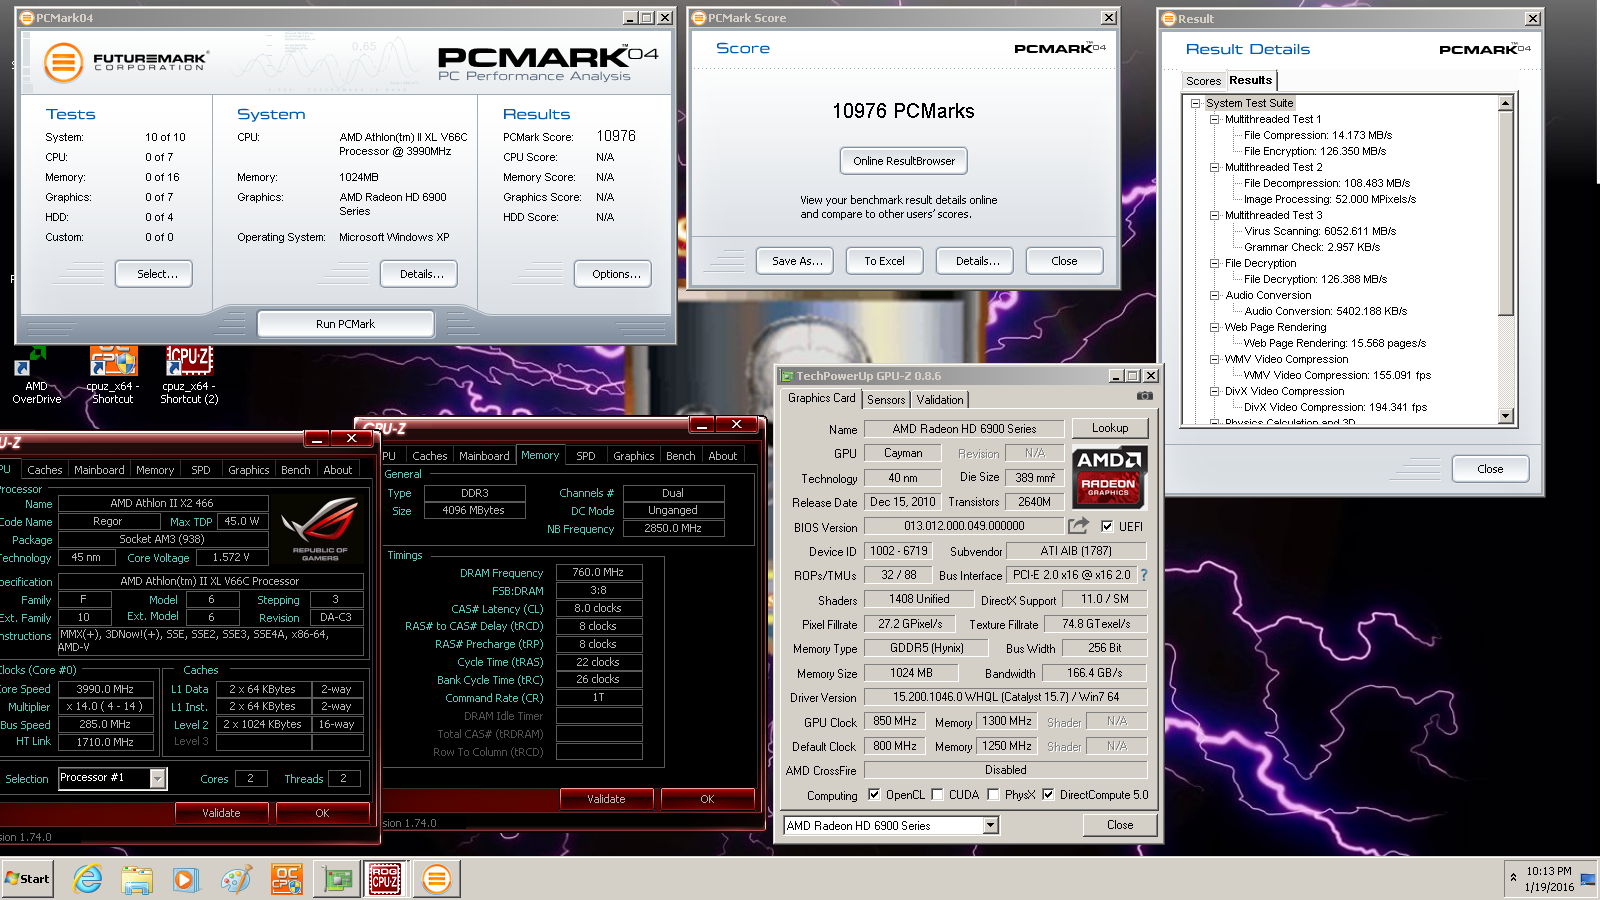This screenshot has height=900, width=1600.
Task: Toggle the OpenCL checkbox
Action: click(874, 795)
